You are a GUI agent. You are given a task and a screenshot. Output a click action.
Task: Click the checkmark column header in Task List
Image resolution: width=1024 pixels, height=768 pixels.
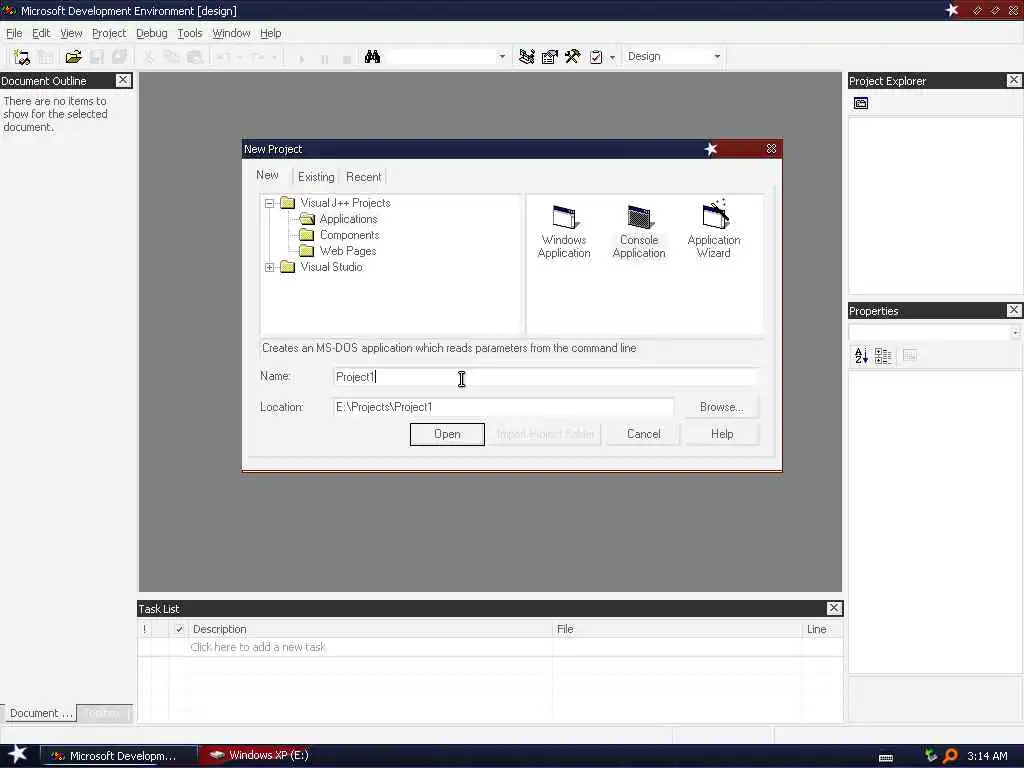(x=179, y=629)
